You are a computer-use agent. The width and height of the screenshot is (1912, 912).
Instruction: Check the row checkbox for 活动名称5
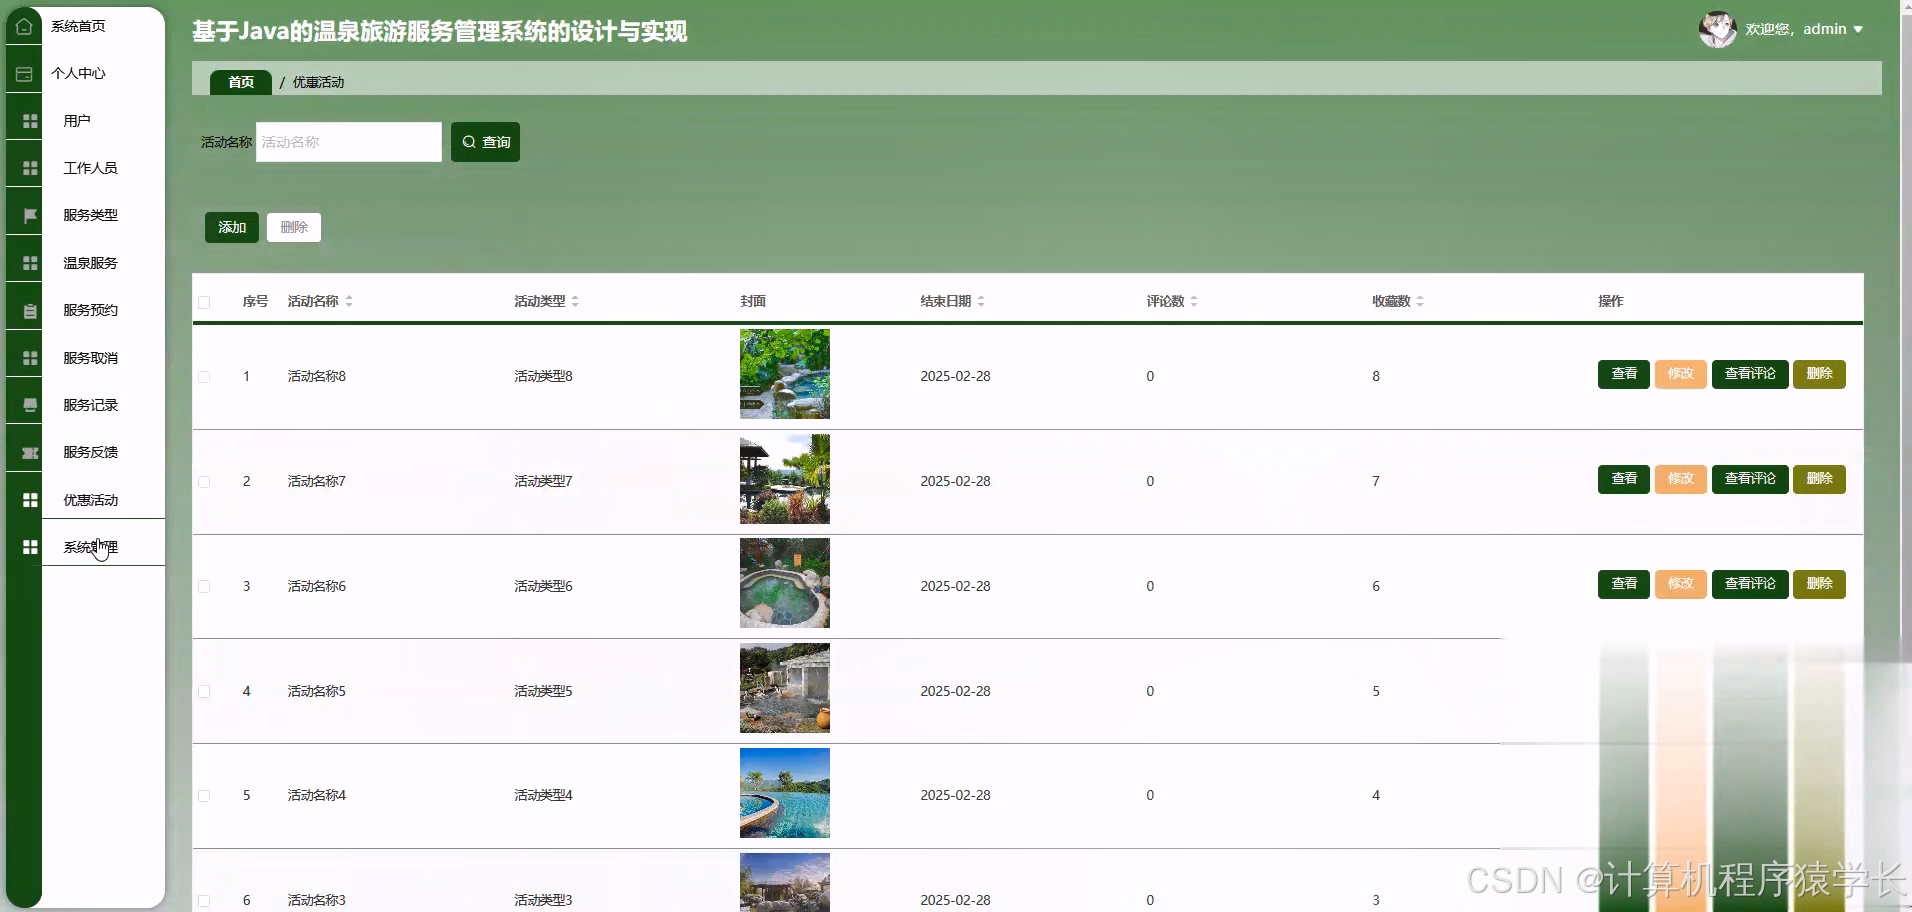point(204,692)
